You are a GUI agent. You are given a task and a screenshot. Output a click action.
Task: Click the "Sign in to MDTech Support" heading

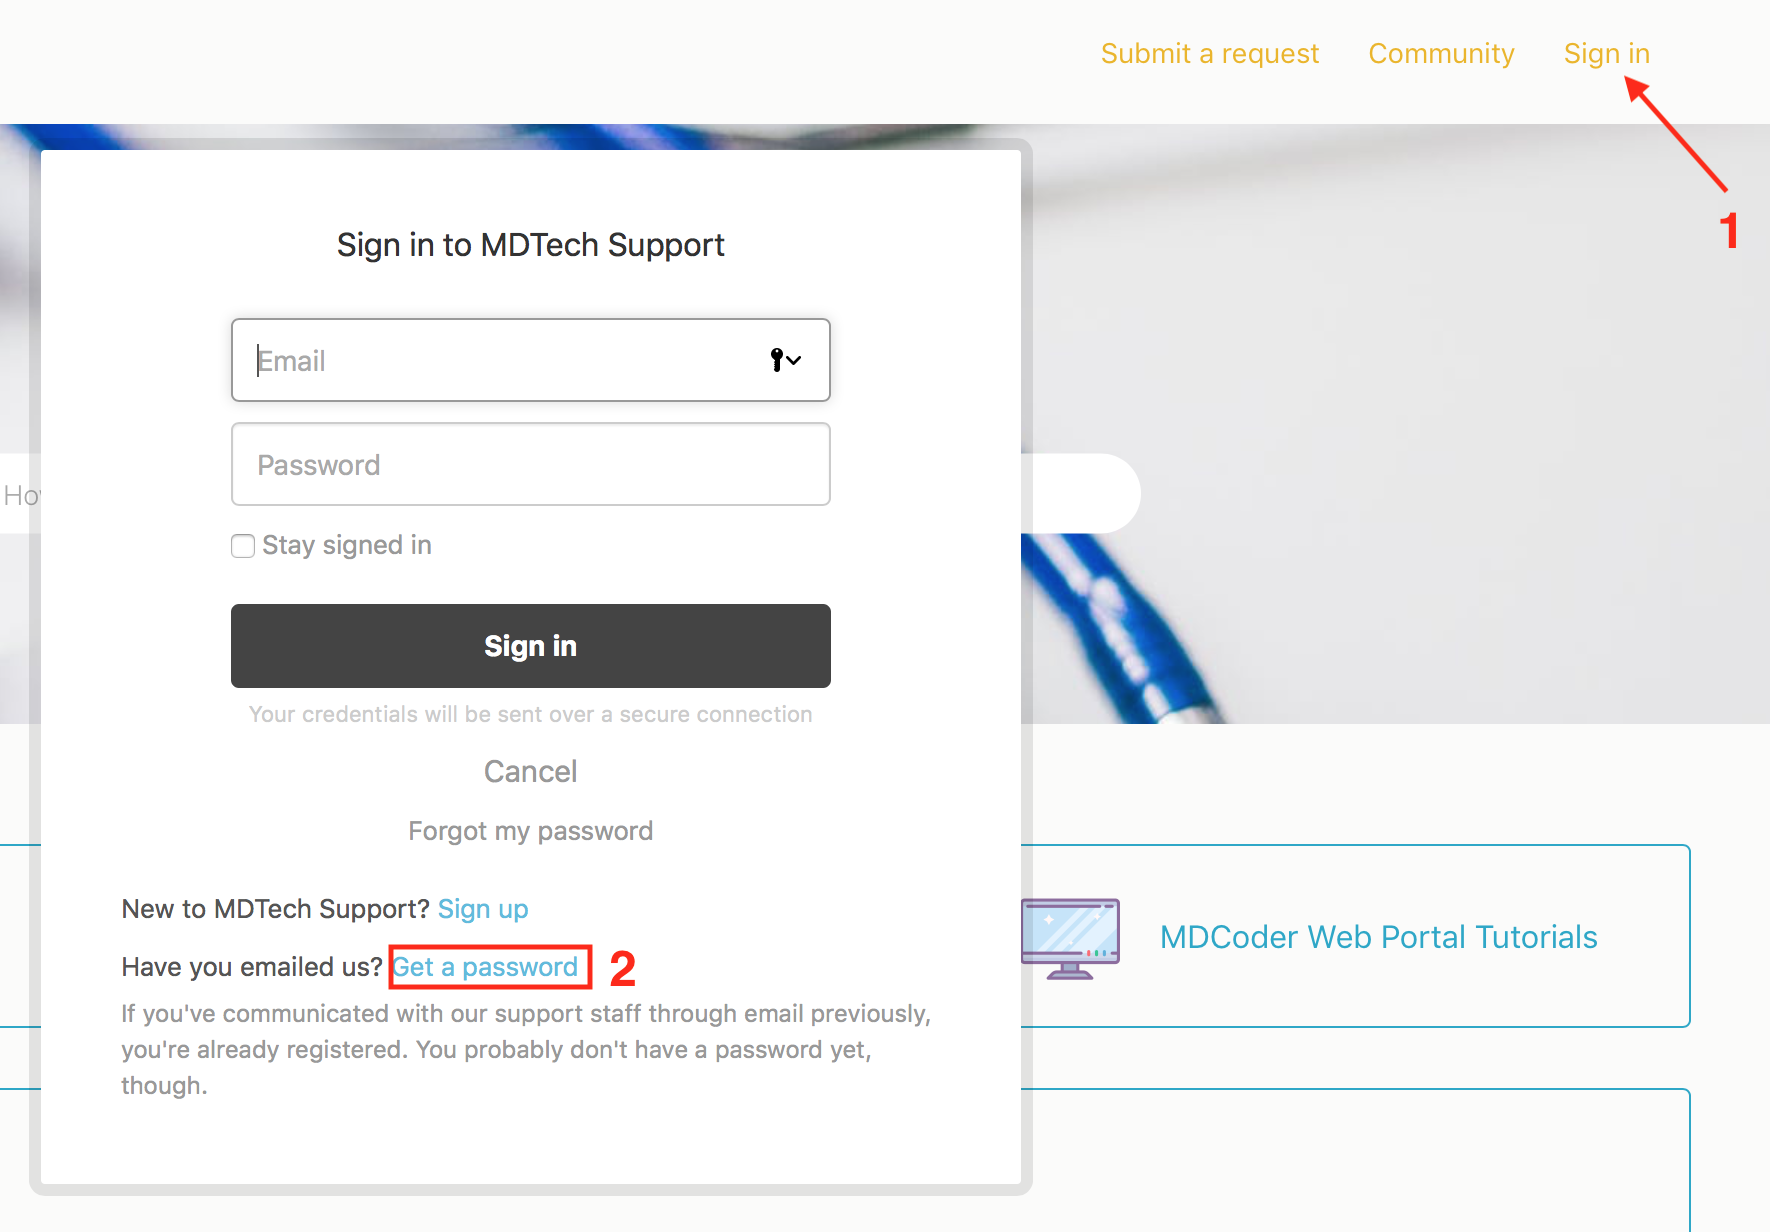tap(530, 245)
